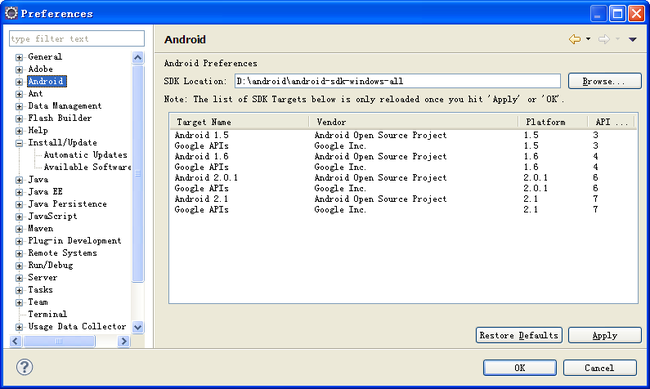
Task: Select the General preference category
Action: pyautogui.click(x=45, y=57)
